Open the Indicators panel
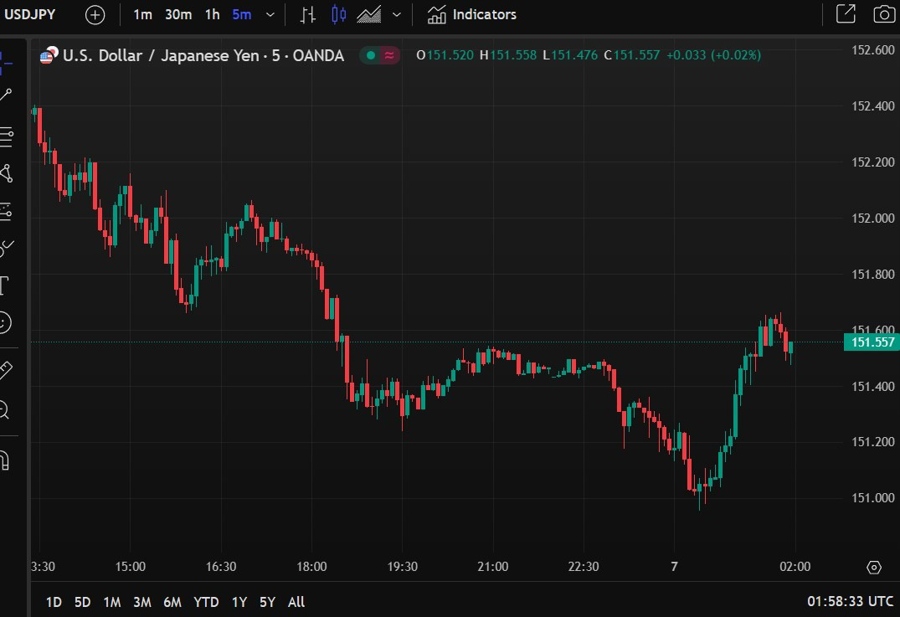The width and height of the screenshot is (900, 617). [x=472, y=15]
